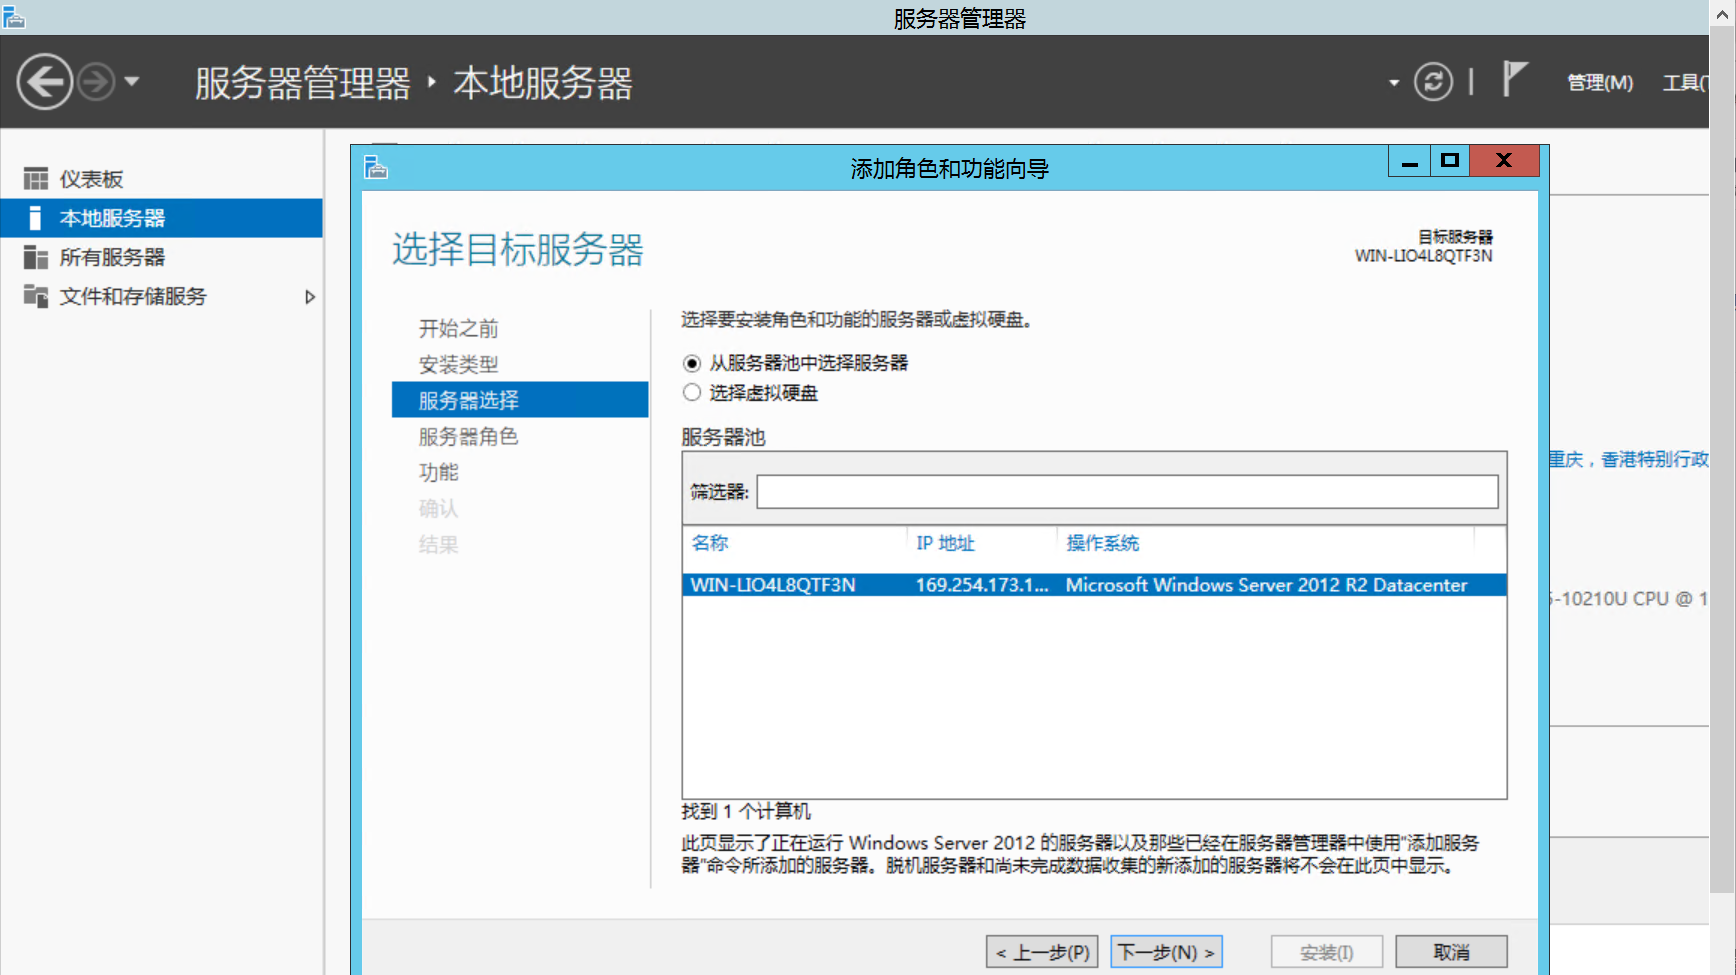The width and height of the screenshot is (1736, 975).
Task: Open the 管理(M) menu
Action: 1600,83
